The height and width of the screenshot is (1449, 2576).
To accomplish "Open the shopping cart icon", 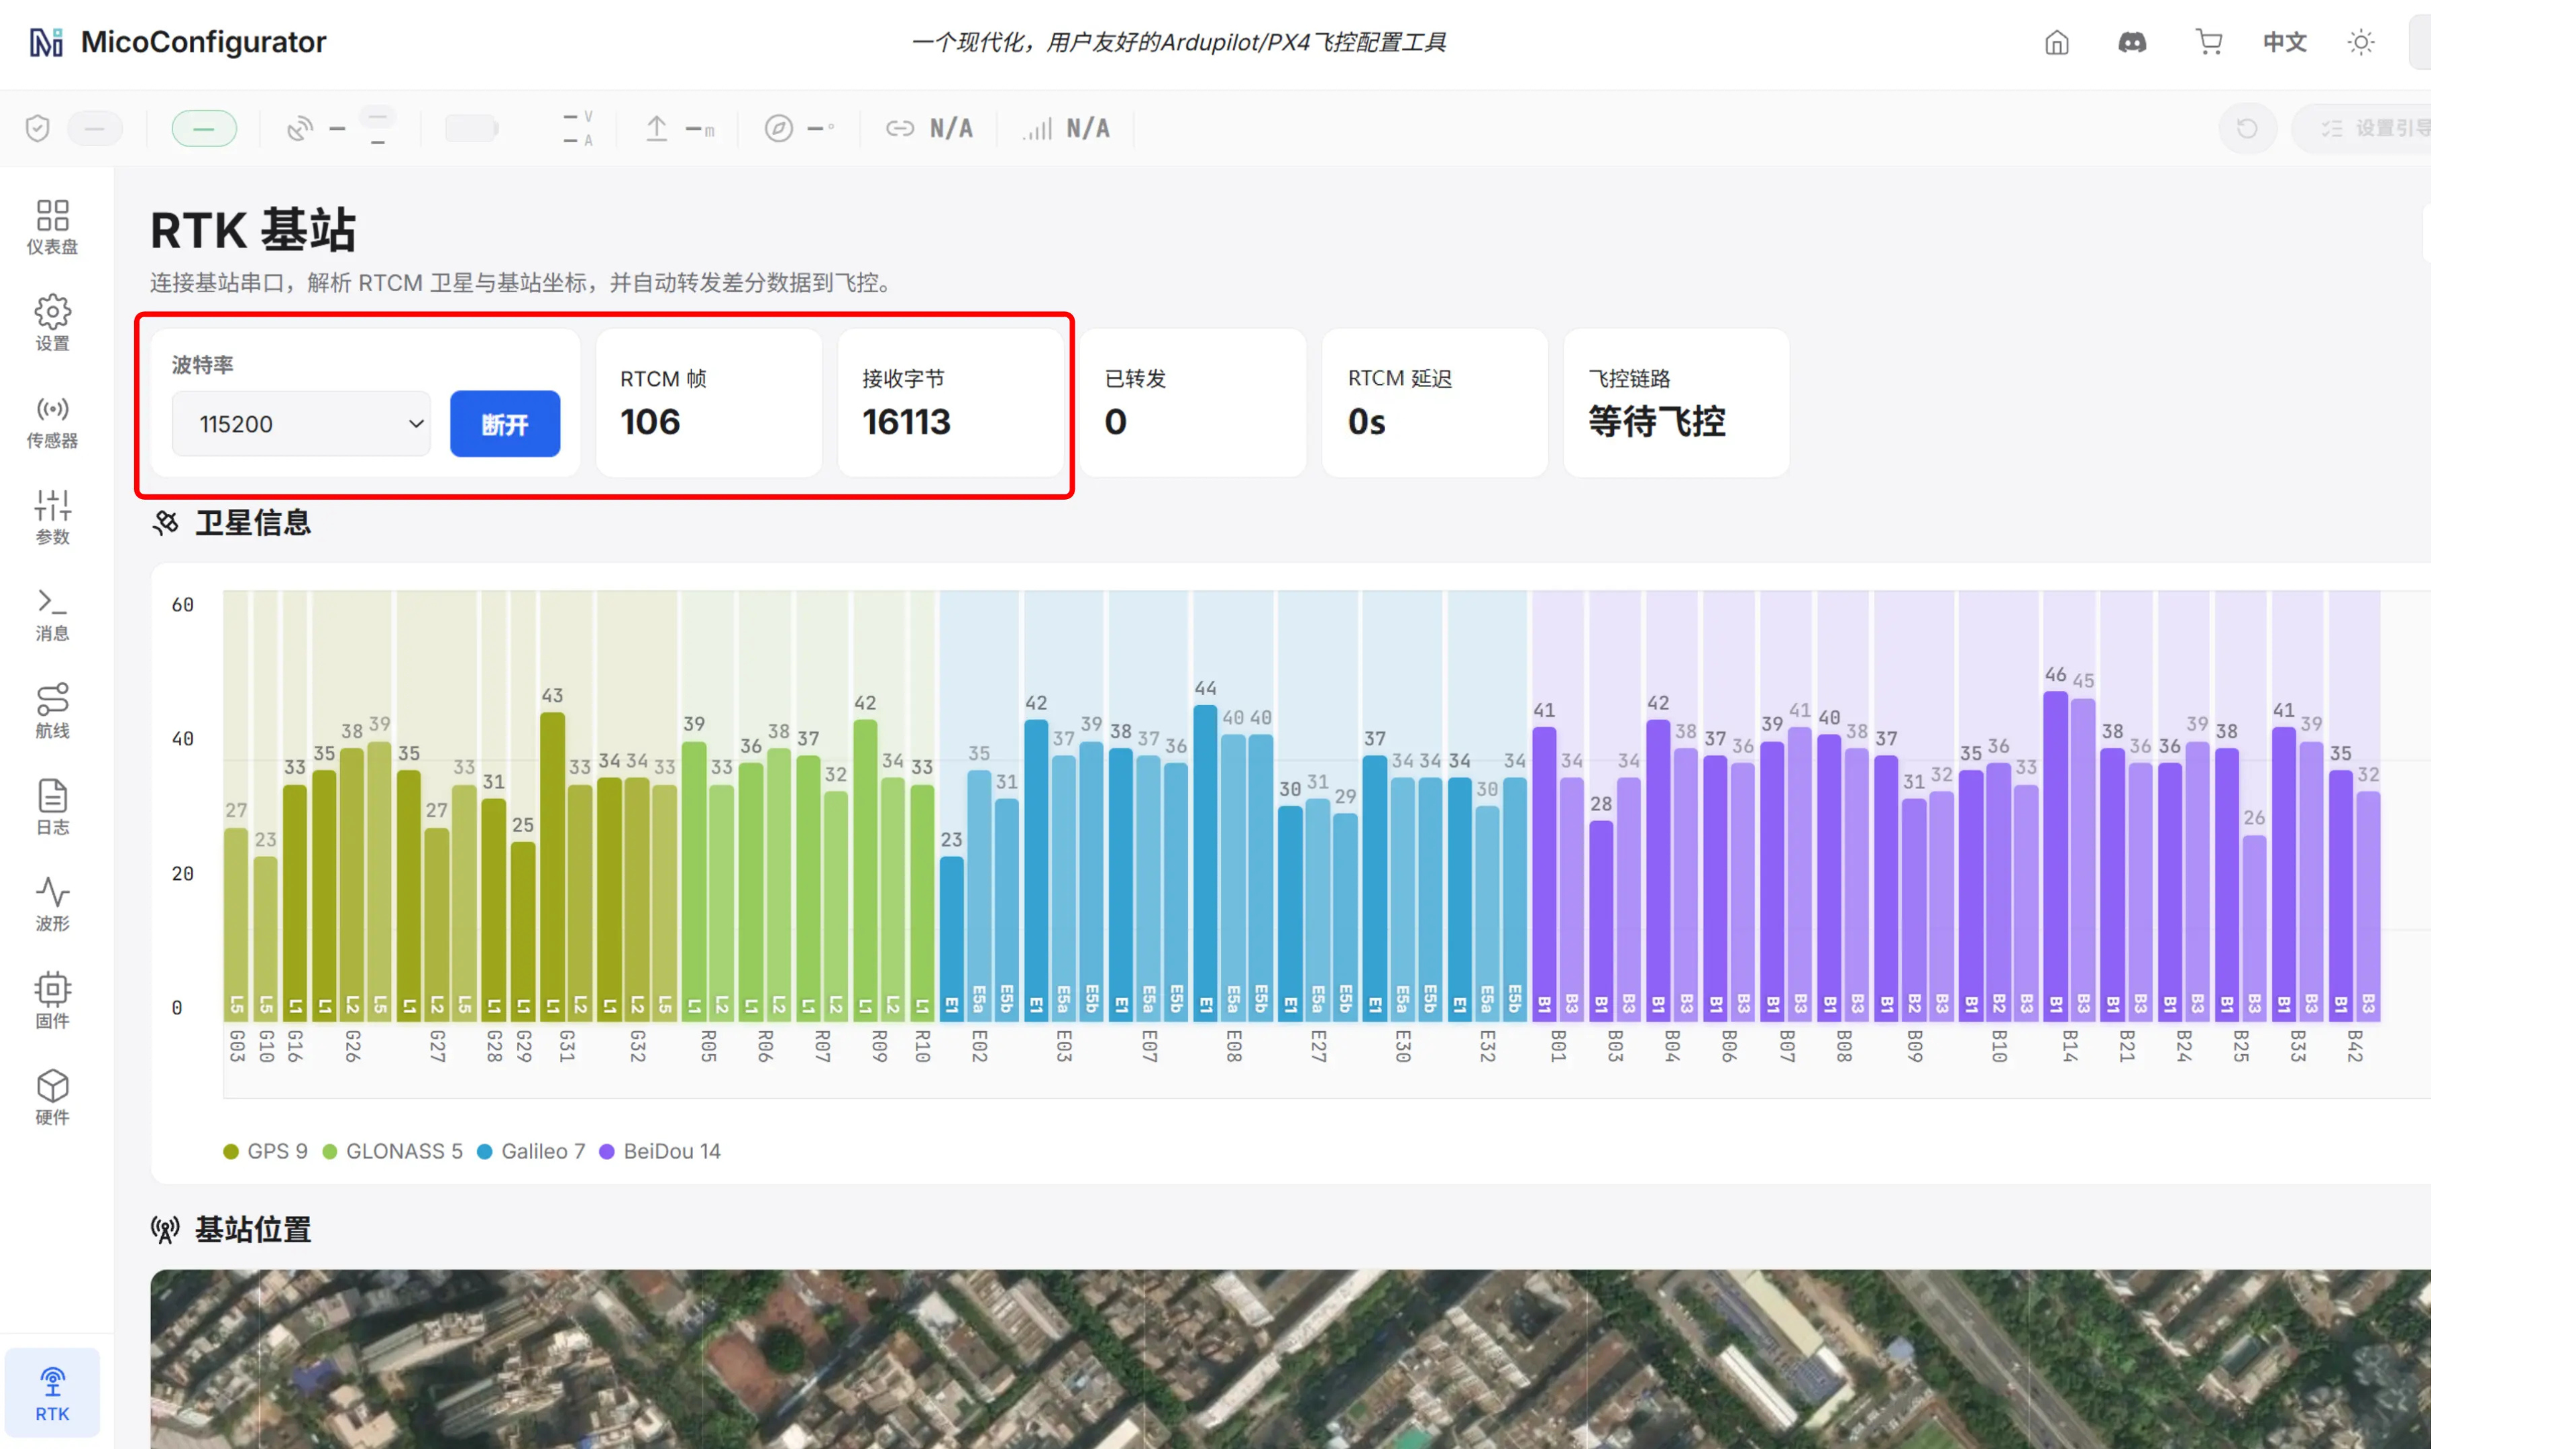I will point(2208,42).
